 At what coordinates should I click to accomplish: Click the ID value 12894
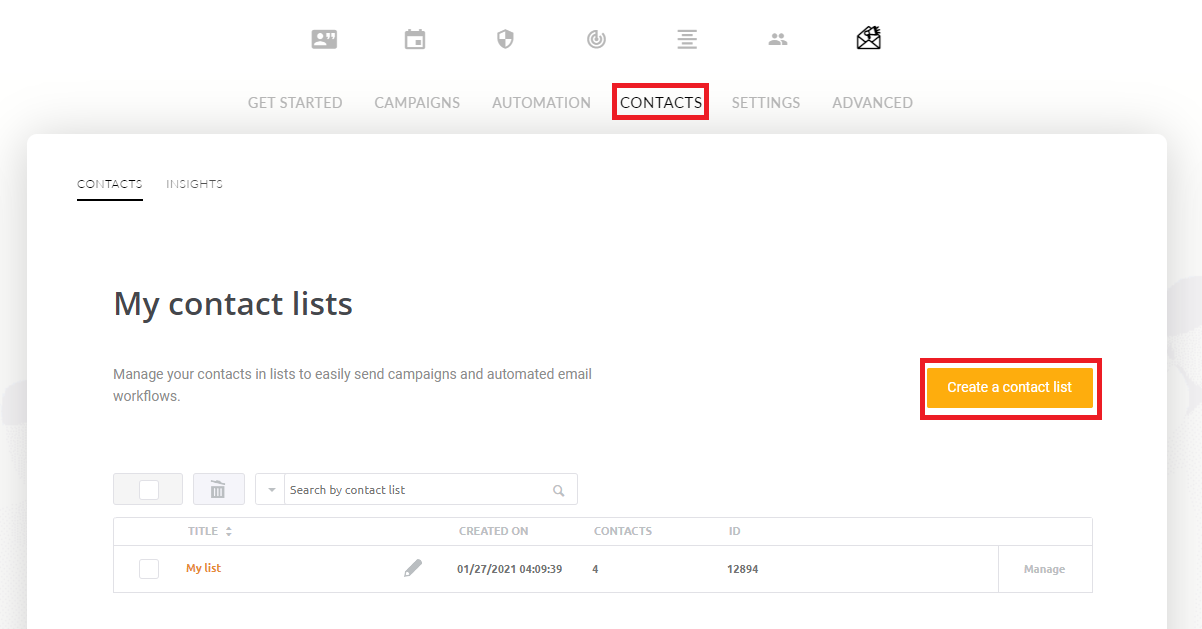click(x=742, y=569)
